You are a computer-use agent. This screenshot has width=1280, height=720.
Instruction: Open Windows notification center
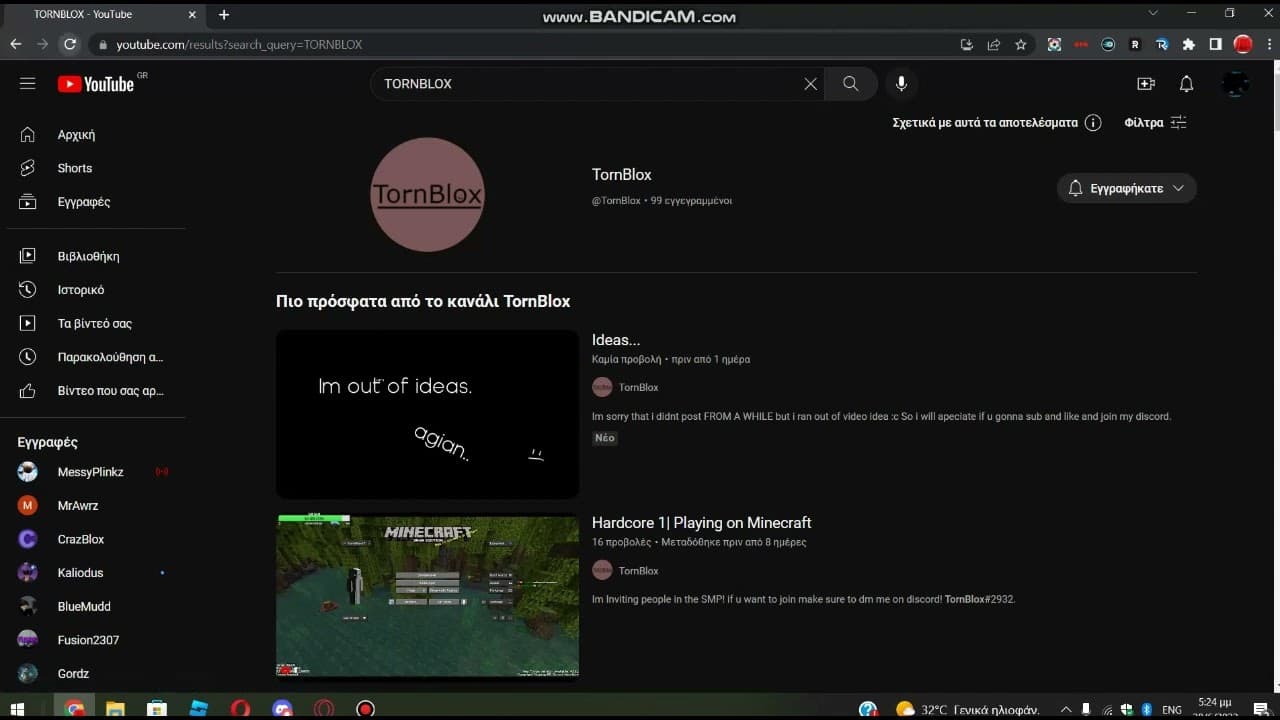[1261, 710]
